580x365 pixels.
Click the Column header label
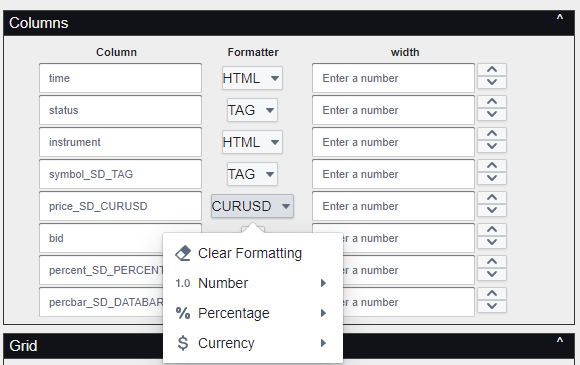[117, 52]
